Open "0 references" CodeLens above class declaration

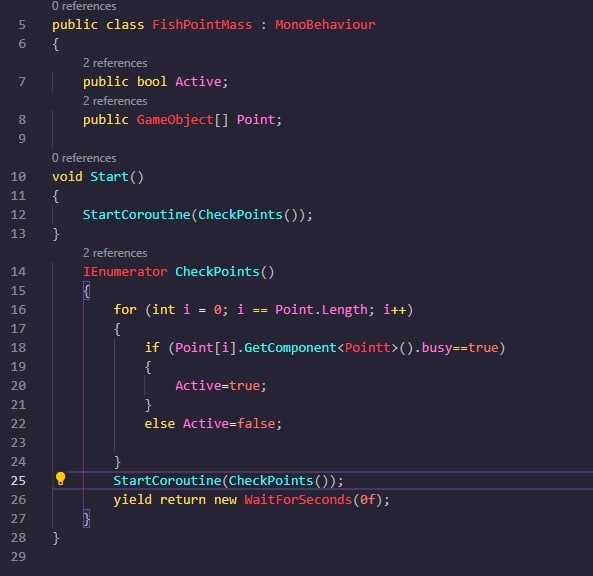[x=84, y=6]
